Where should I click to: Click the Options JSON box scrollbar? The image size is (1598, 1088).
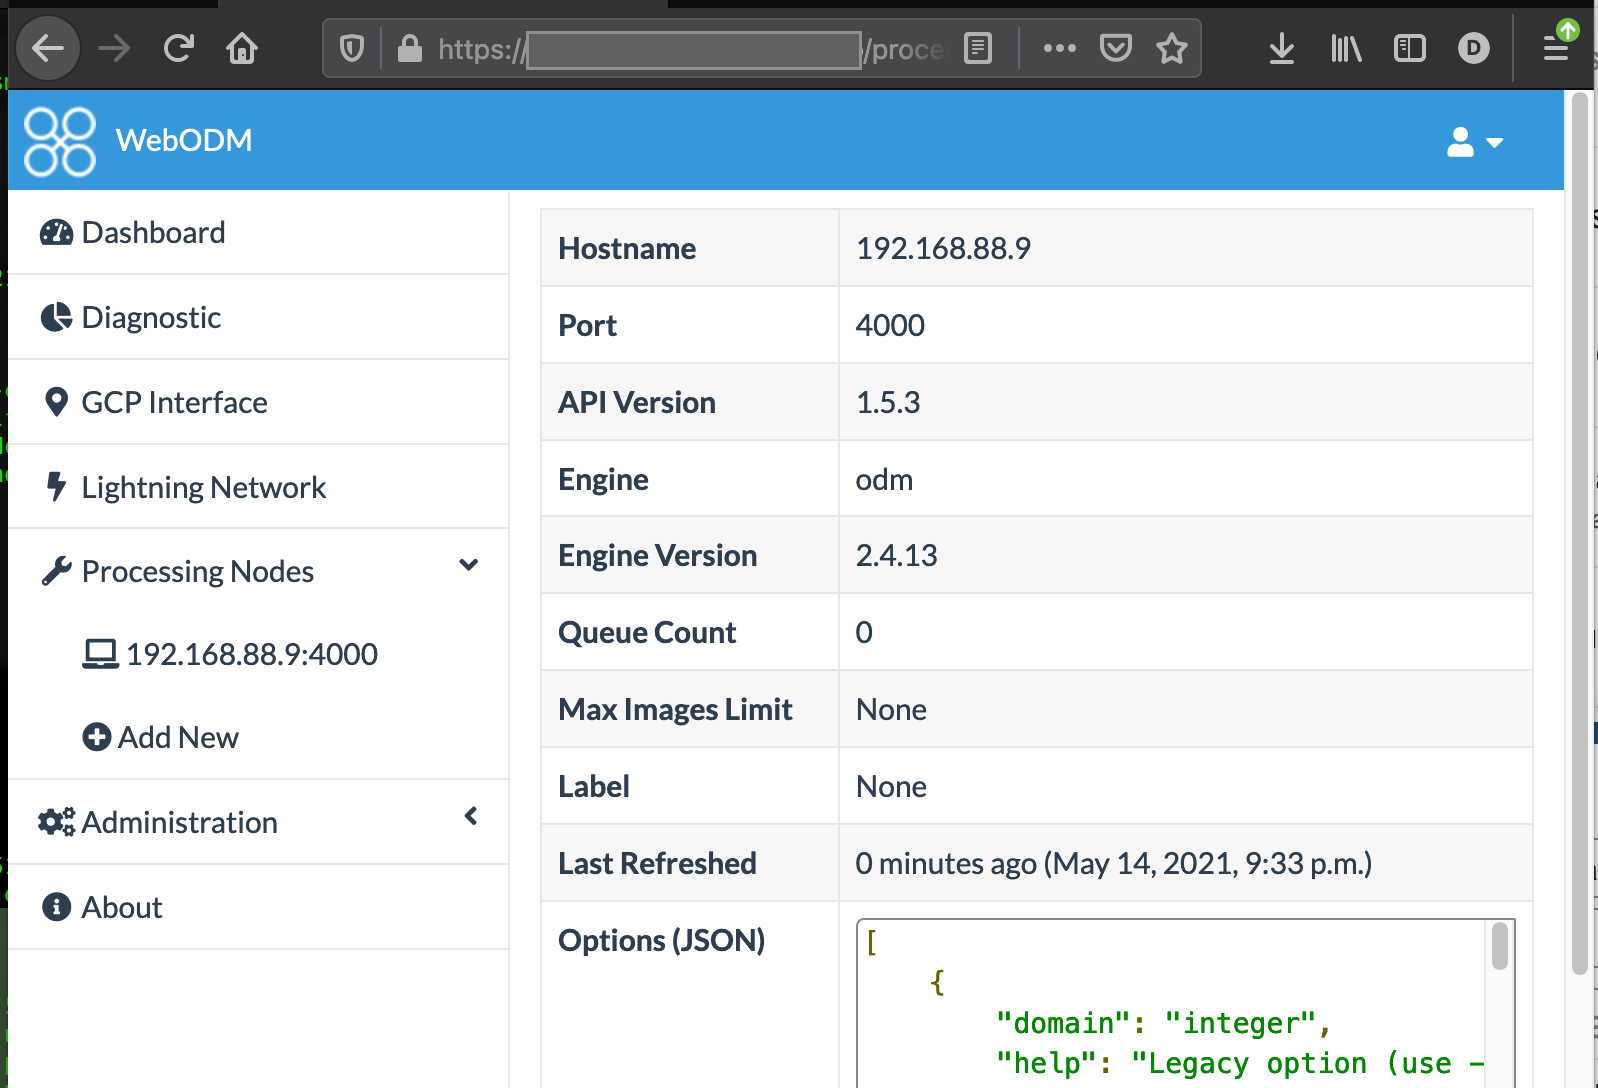tap(1499, 947)
